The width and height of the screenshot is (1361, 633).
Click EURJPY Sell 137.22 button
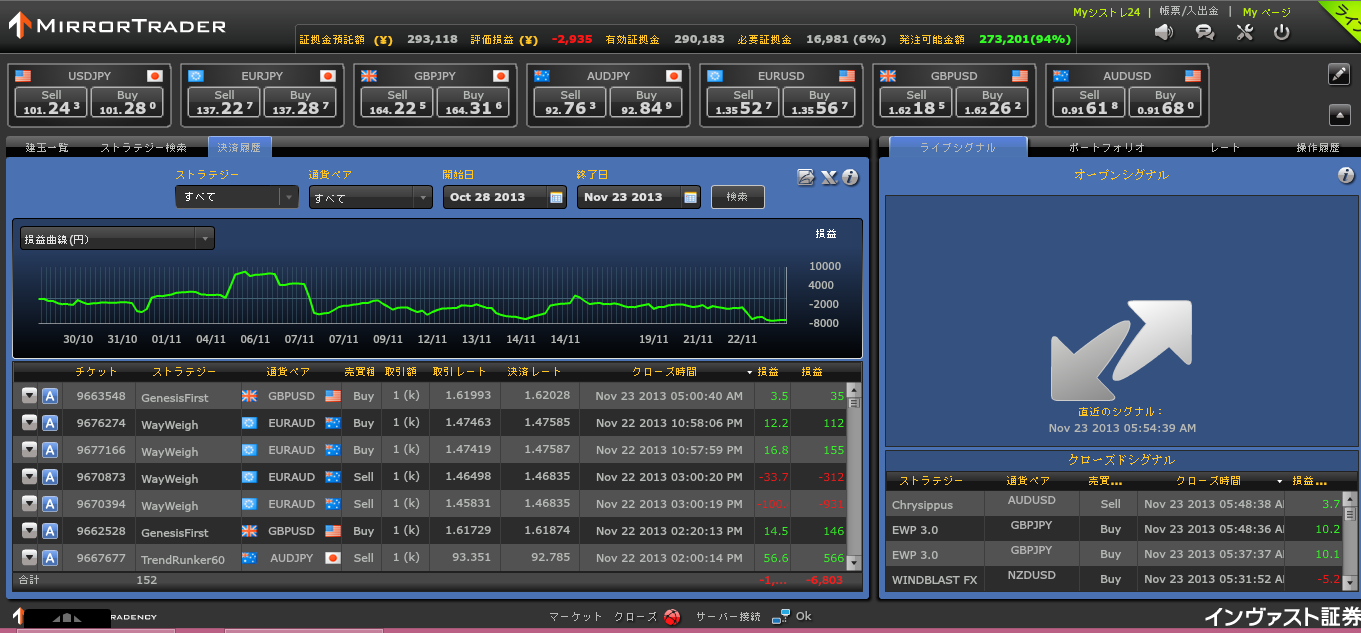point(224,103)
